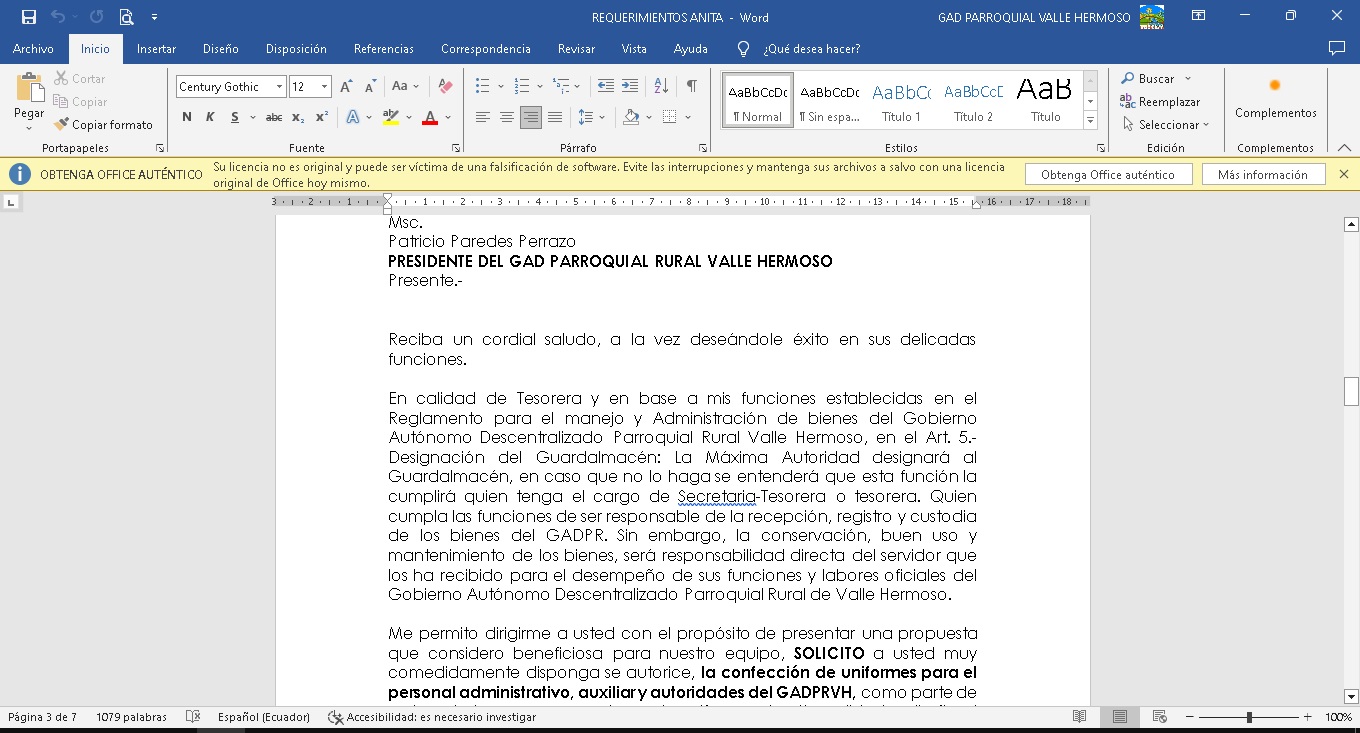1360x733 pixels.
Task: Toggle bold formatting (N)
Action: [187, 117]
